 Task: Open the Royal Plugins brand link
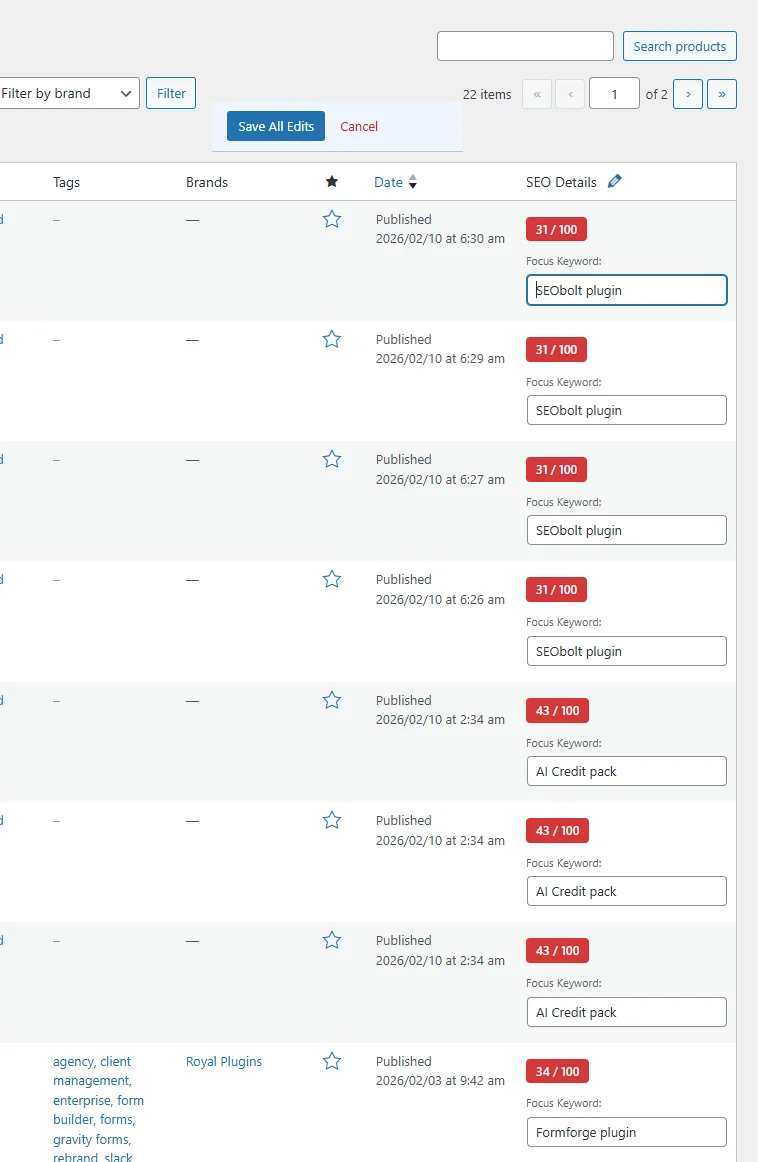[x=223, y=1060]
